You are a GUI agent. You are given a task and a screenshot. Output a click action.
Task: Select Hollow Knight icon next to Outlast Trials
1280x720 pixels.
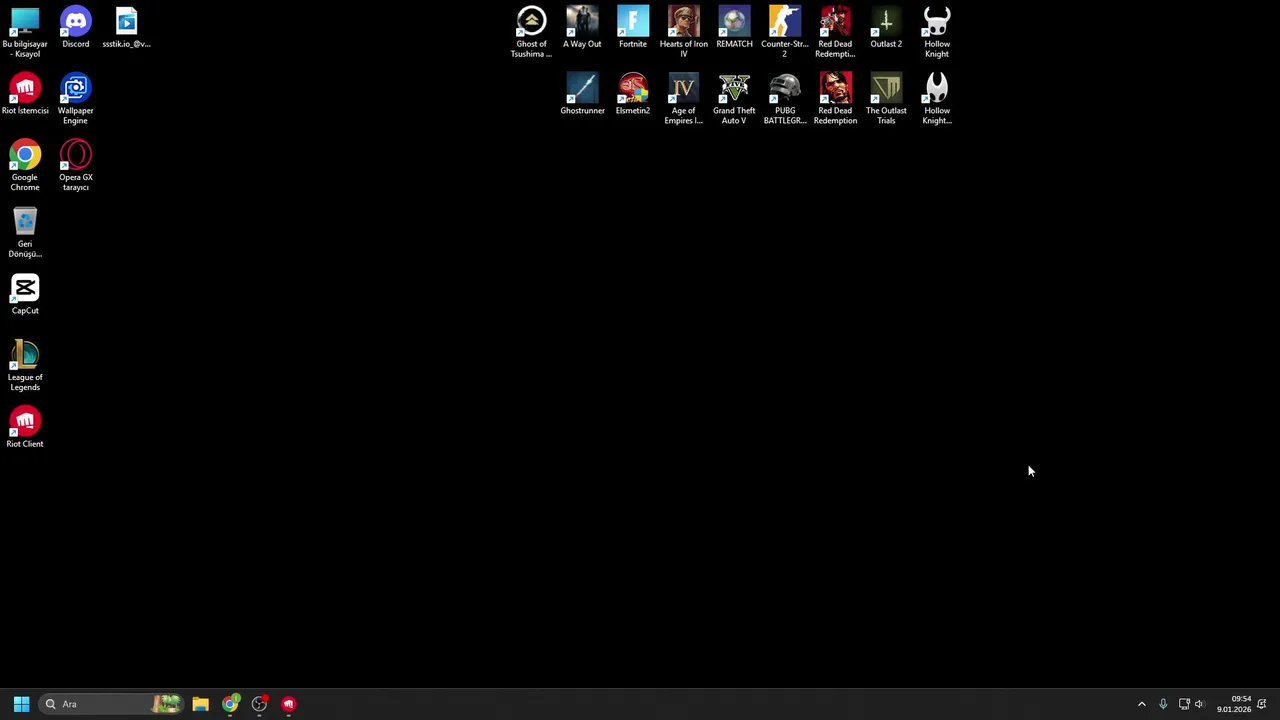(937, 99)
